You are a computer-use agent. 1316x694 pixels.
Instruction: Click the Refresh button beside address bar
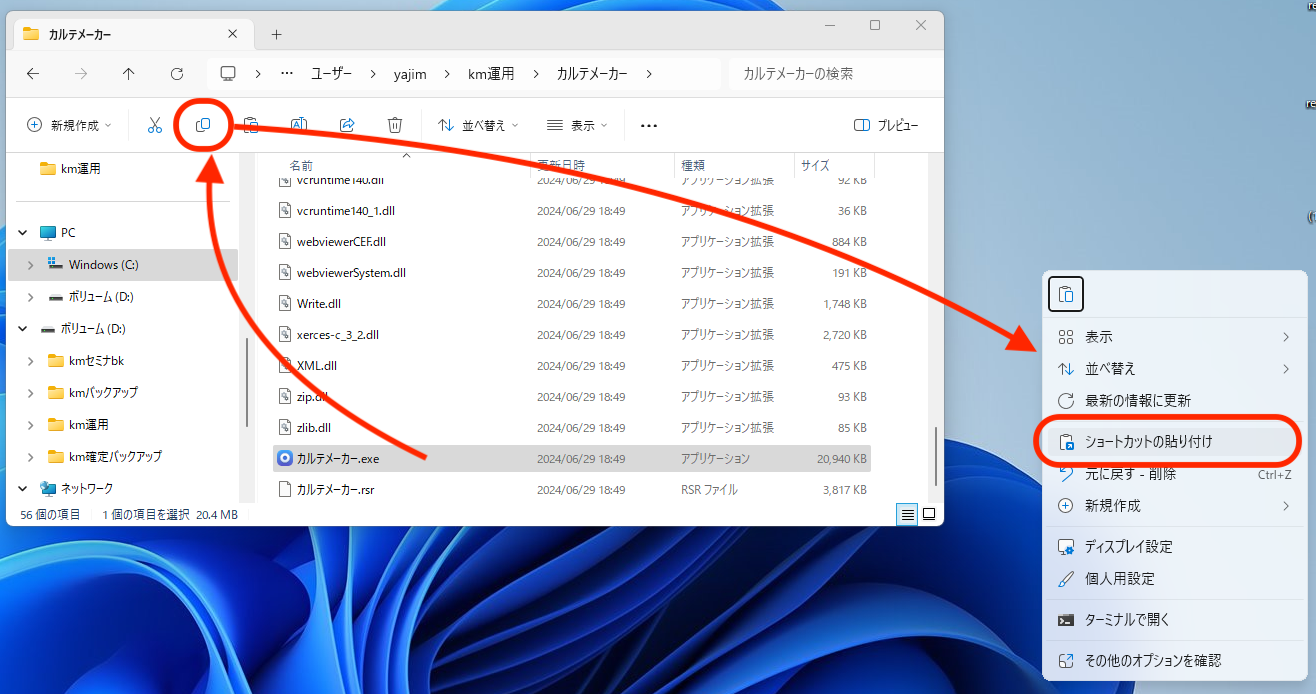coord(177,74)
